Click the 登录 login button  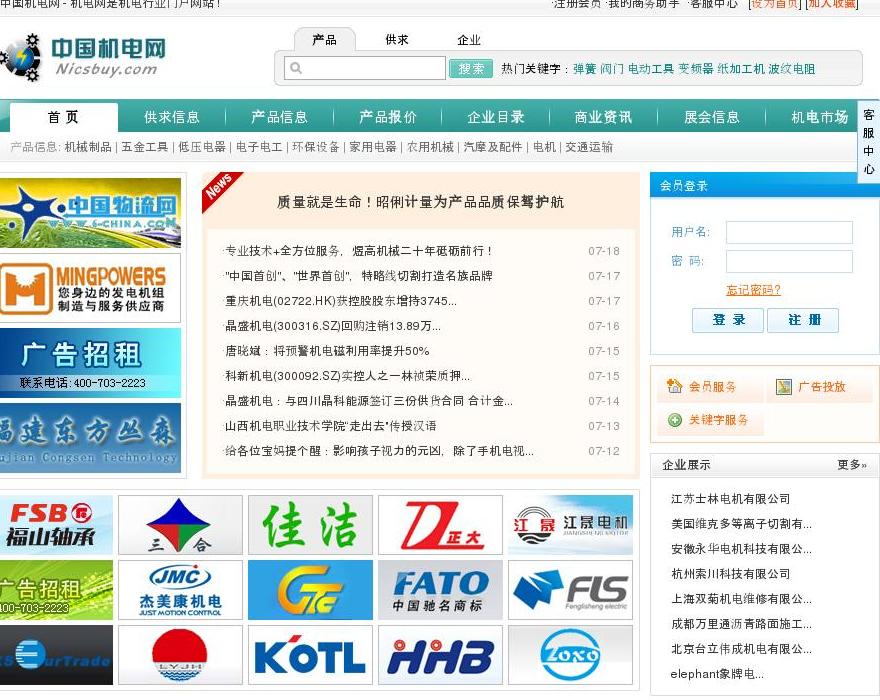(x=728, y=320)
